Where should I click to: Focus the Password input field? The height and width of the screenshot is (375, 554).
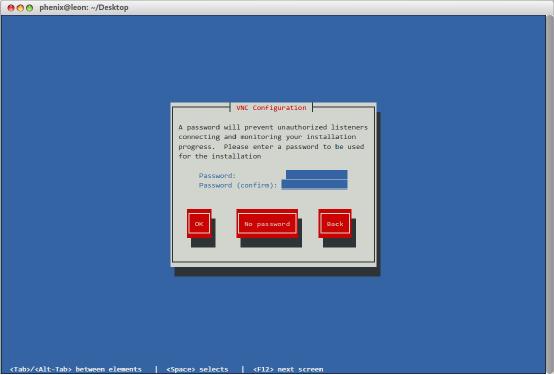(317, 175)
